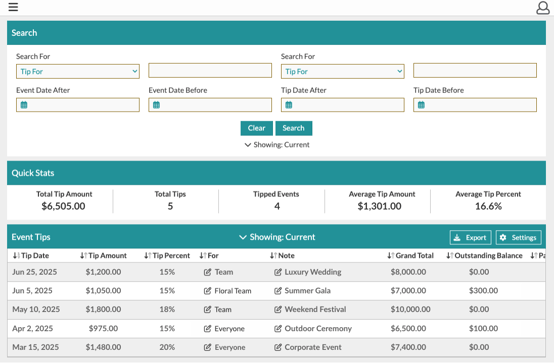This screenshot has height=363, width=554.
Task: Click calendar icon in Tip Date After
Action: pos(289,105)
